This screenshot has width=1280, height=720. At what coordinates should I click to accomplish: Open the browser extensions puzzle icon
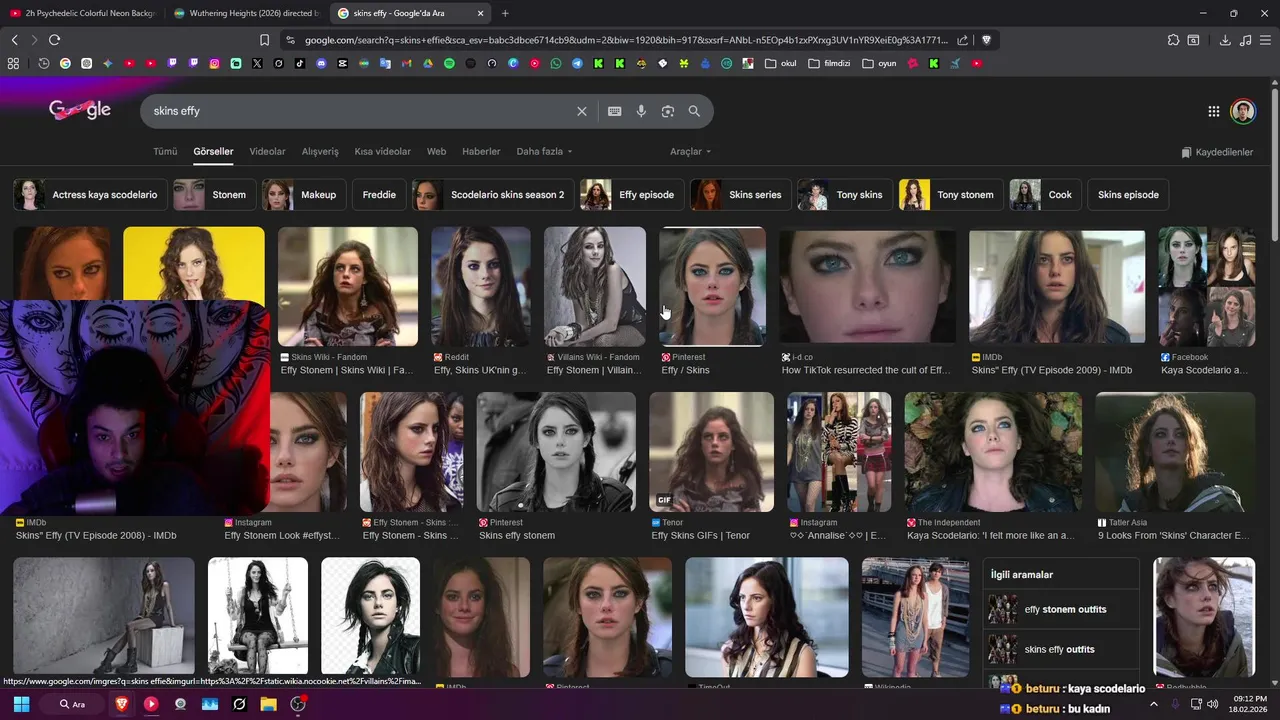1173,40
